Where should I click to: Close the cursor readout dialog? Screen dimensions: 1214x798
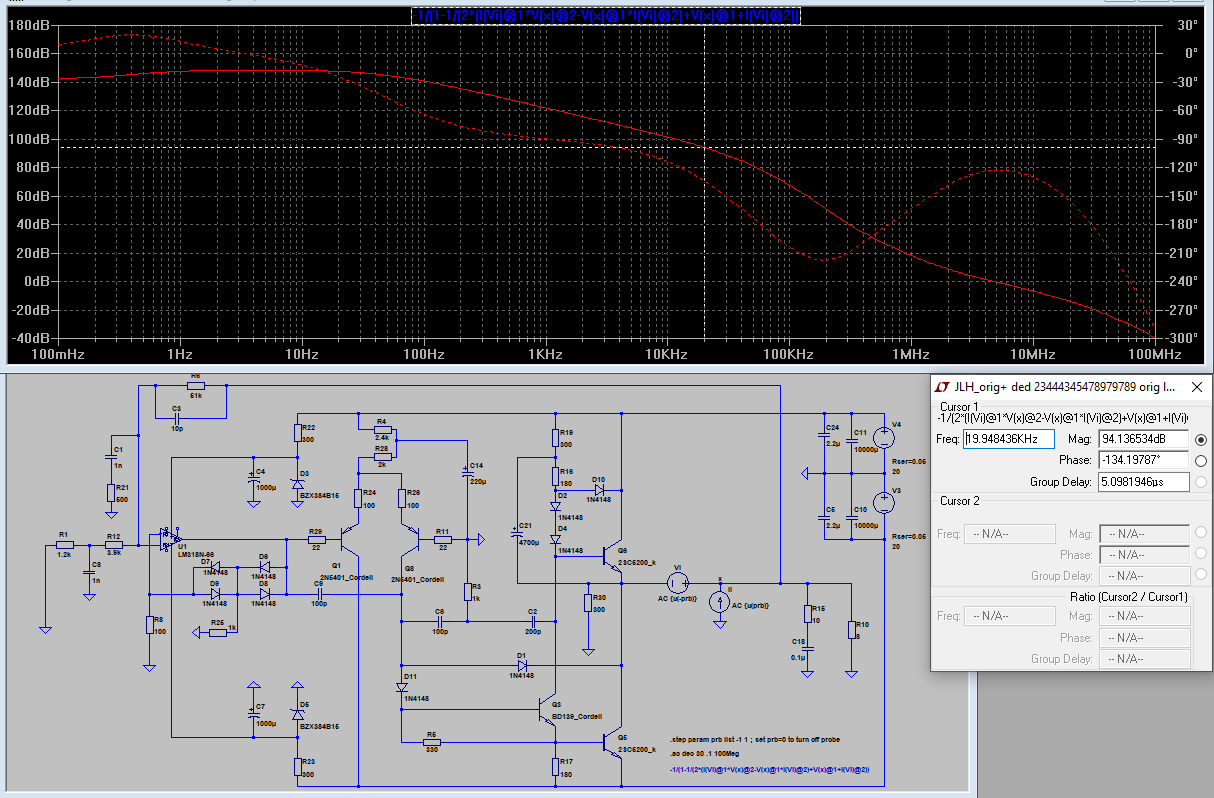[1195, 386]
